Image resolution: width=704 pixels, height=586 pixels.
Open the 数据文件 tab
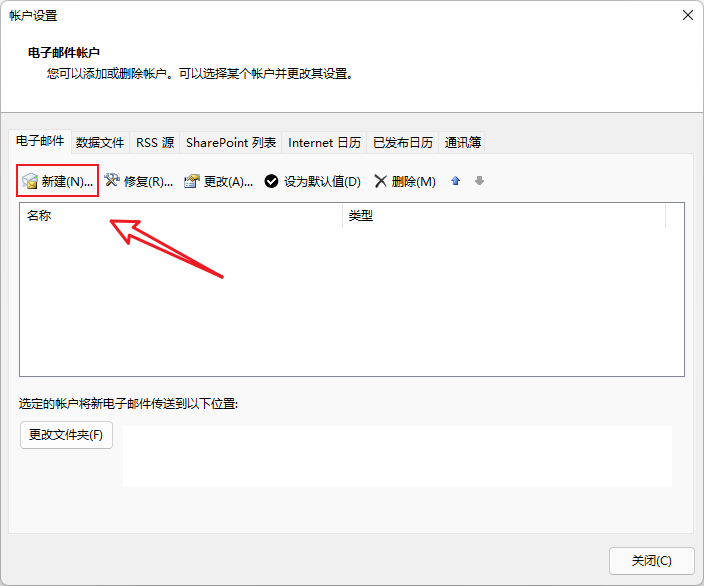click(100, 143)
